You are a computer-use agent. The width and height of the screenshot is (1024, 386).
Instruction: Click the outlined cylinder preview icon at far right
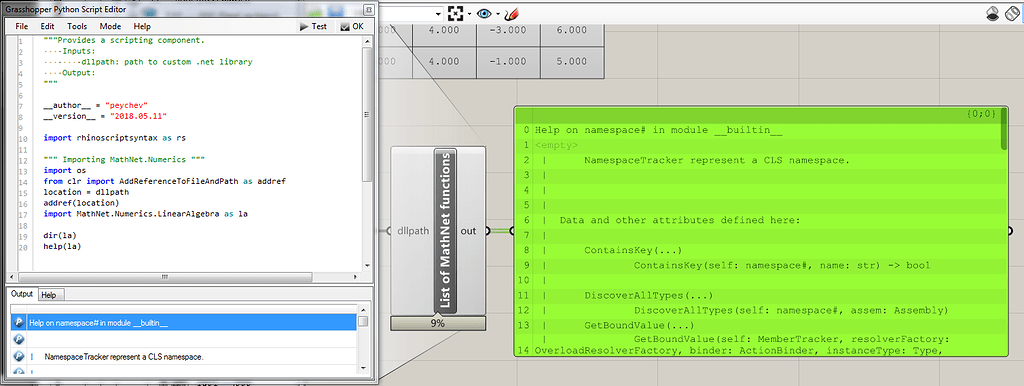click(1012, 13)
